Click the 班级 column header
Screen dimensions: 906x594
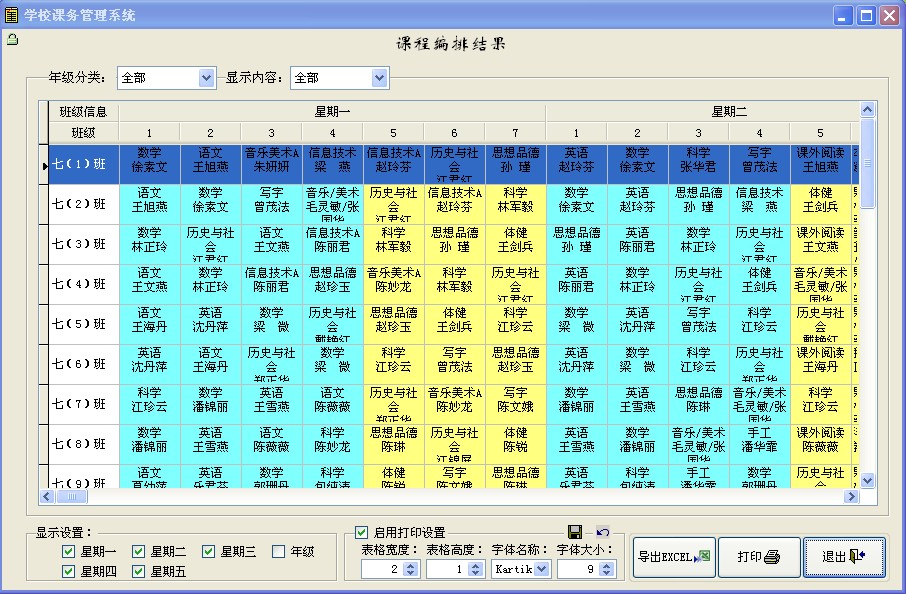click(x=83, y=133)
